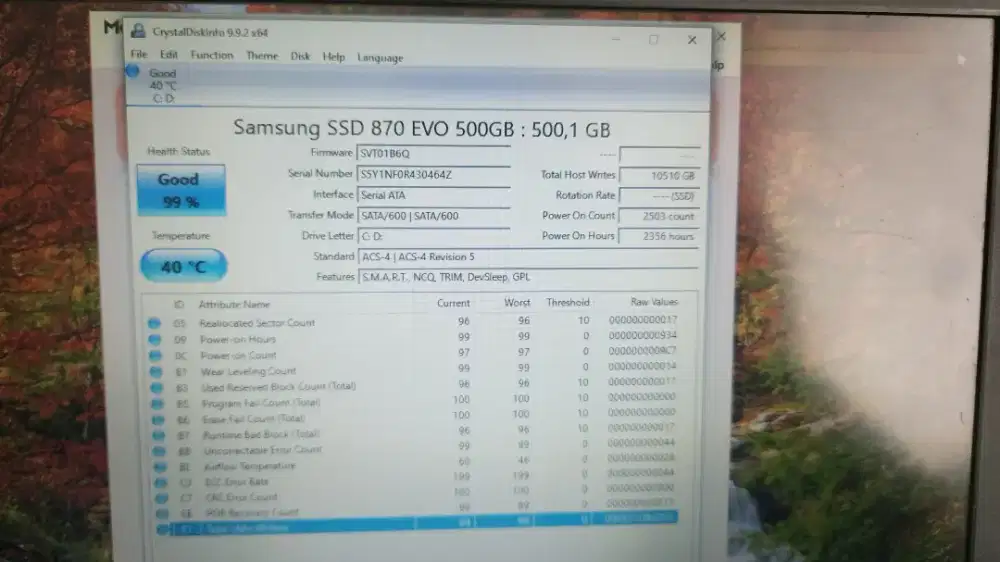Select the Reallocated Sector Count row text
This screenshot has width=1000, height=562.
click(x=257, y=323)
